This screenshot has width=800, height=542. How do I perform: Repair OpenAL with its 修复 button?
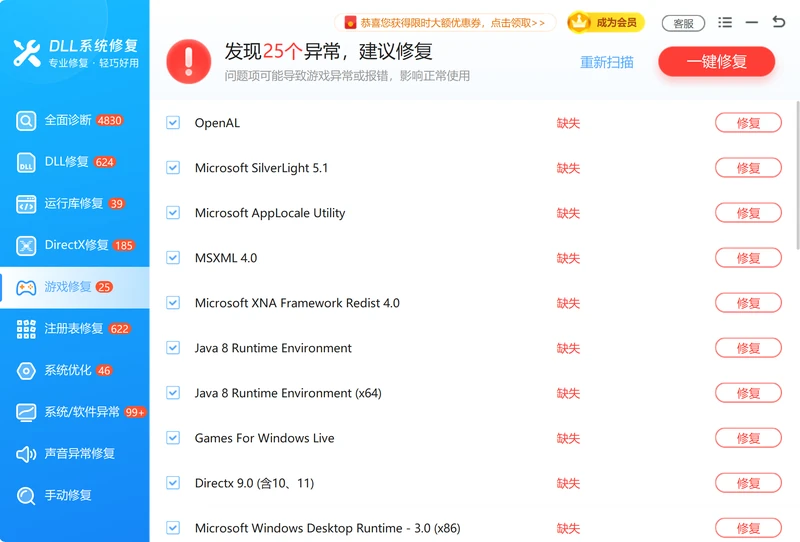(x=748, y=122)
